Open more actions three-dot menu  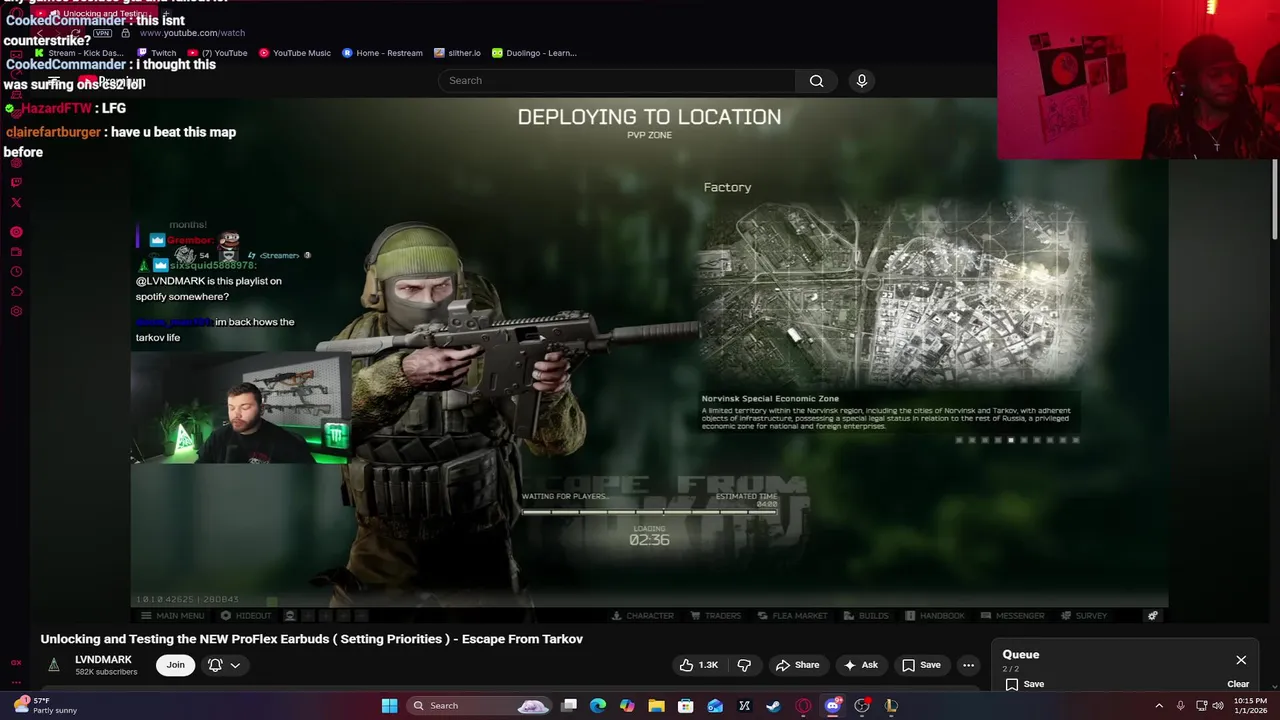tap(968, 665)
